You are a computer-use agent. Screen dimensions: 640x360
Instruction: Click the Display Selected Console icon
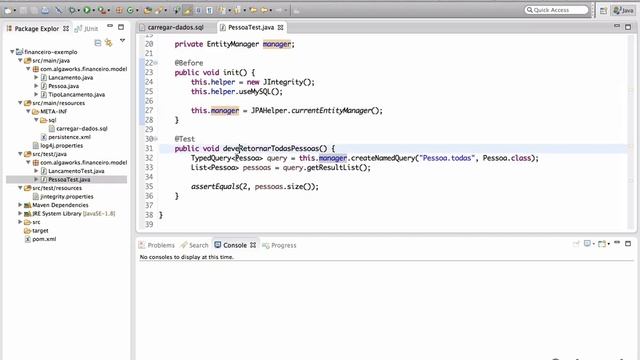click(x=587, y=244)
